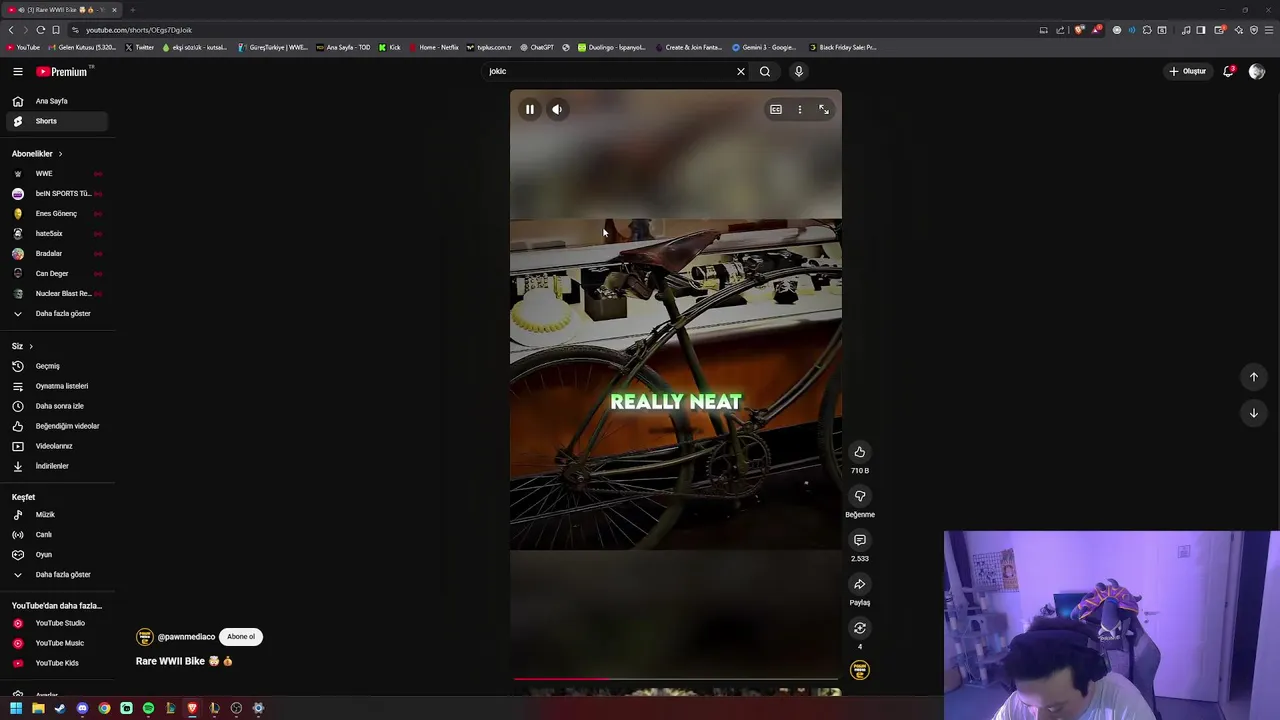The image size is (1280, 720).
Task: Open YouTube Music link
Action: (55, 643)
